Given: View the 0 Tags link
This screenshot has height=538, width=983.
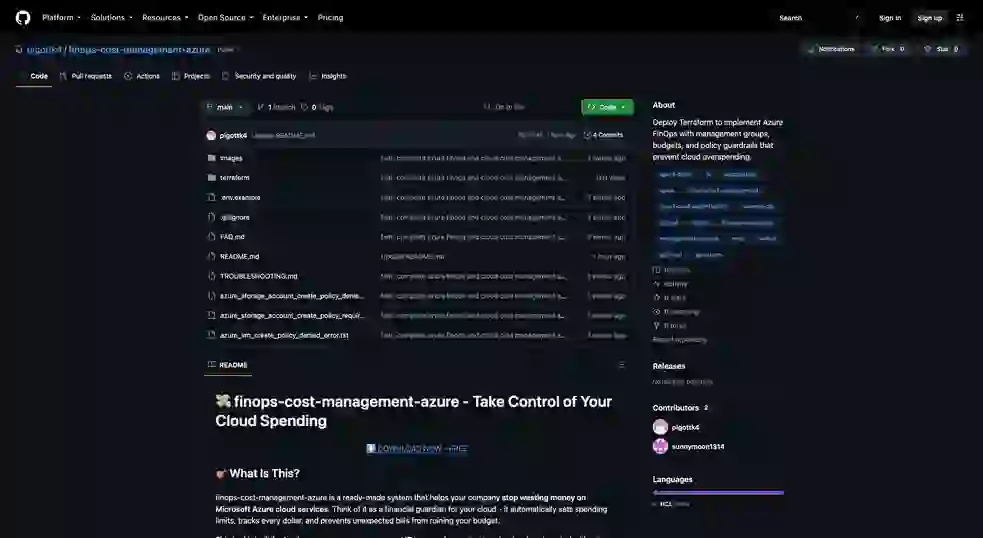Looking at the screenshot, I should tap(317, 107).
